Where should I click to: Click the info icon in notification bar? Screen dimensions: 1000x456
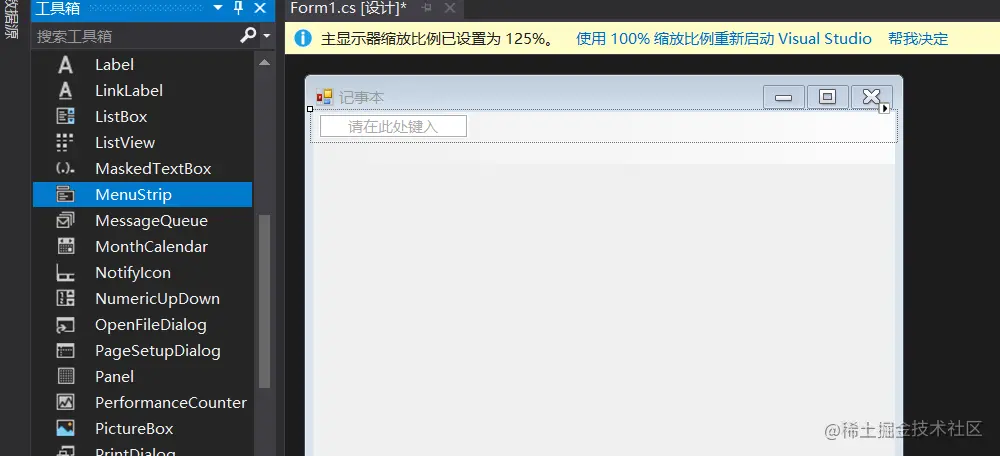(303, 39)
